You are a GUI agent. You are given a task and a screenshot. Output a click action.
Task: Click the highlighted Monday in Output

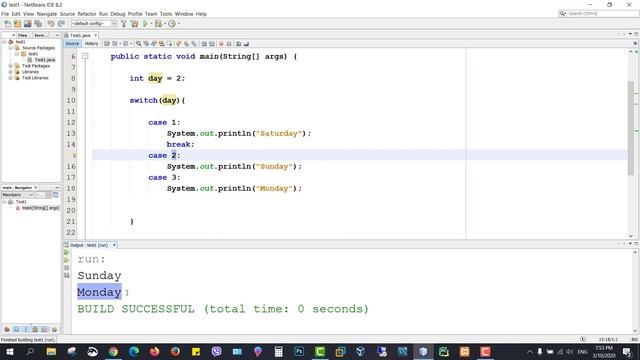click(99, 292)
